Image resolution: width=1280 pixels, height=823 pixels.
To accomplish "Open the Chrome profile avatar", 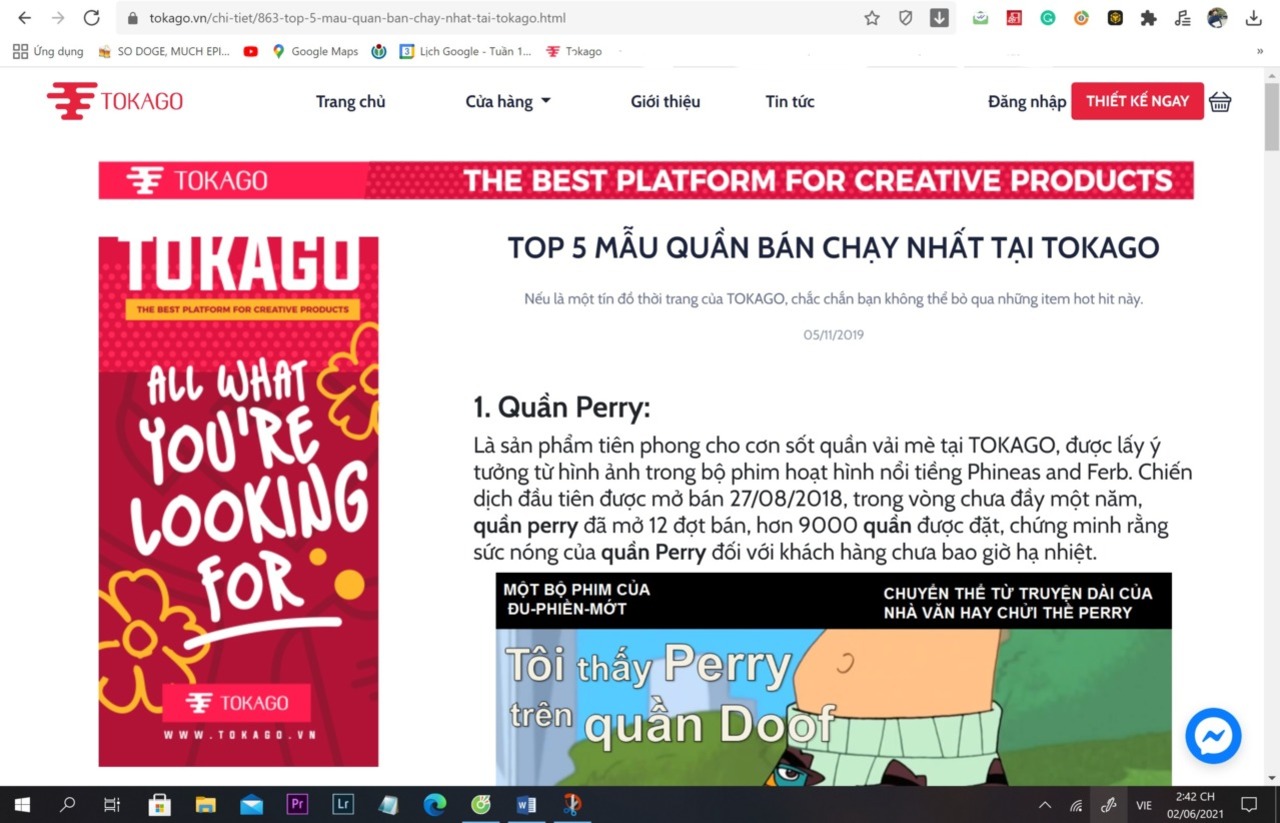I will pyautogui.click(x=1217, y=18).
